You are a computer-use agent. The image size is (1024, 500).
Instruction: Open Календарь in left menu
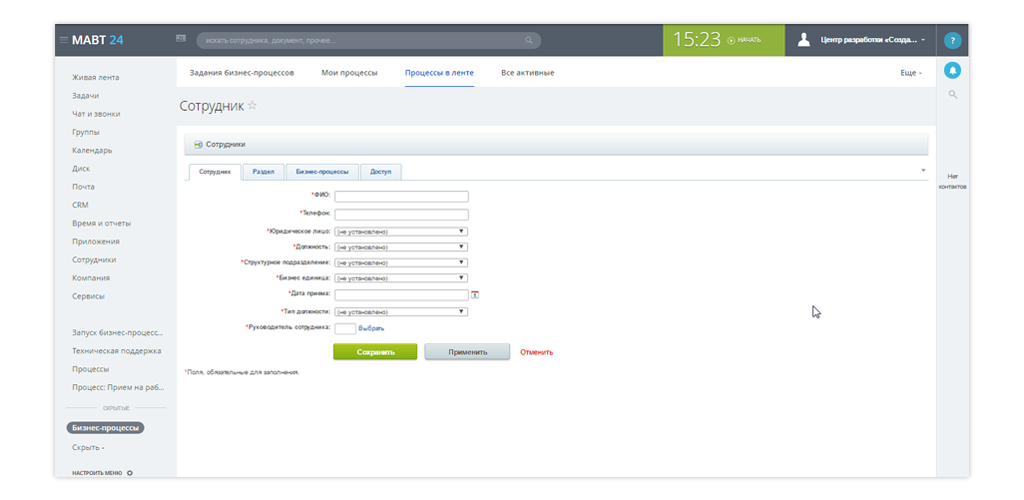pyautogui.click(x=92, y=150)
